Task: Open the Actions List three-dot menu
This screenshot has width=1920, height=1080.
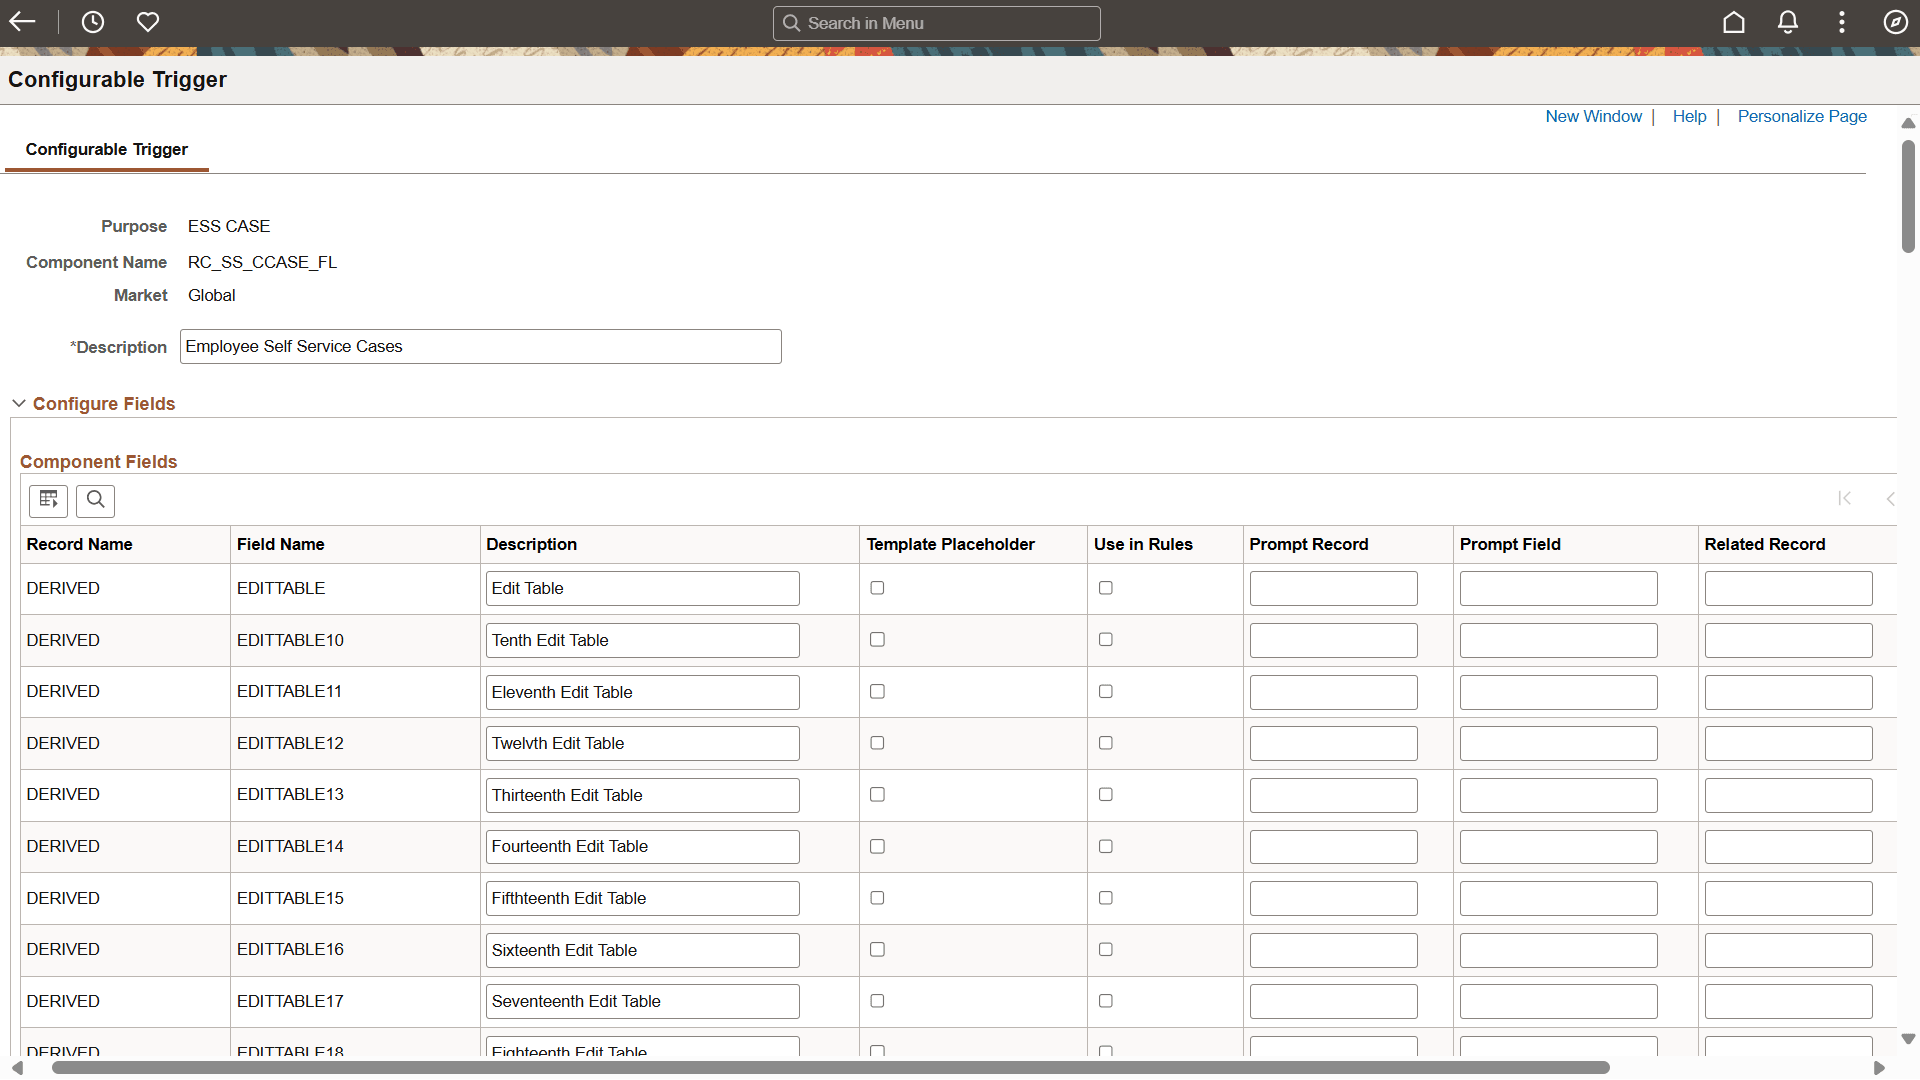Action: (1842, 22)
